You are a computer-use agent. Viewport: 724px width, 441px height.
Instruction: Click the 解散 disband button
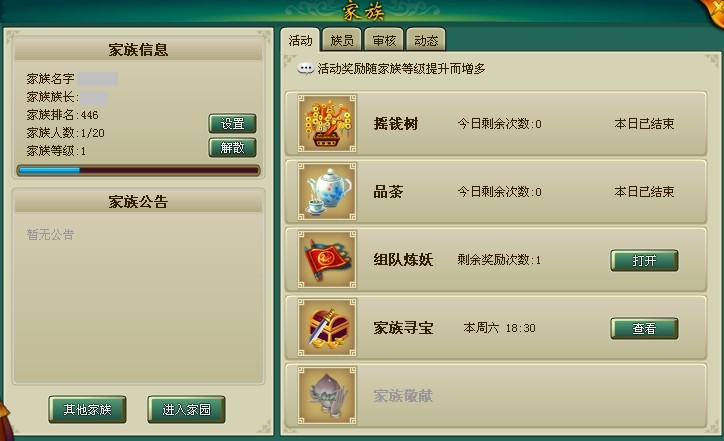[x=232, y=148]
